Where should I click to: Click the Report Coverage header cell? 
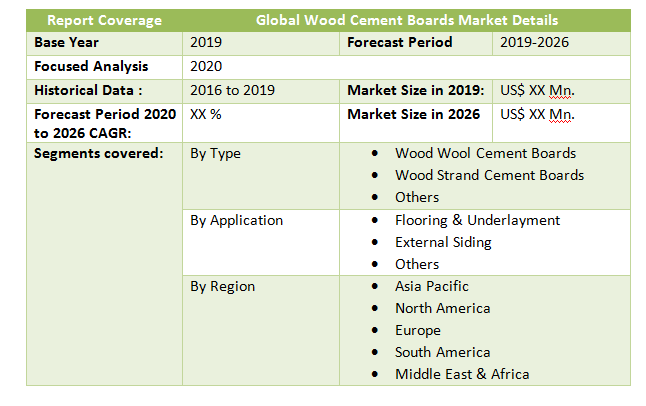[x=104, y=20]
